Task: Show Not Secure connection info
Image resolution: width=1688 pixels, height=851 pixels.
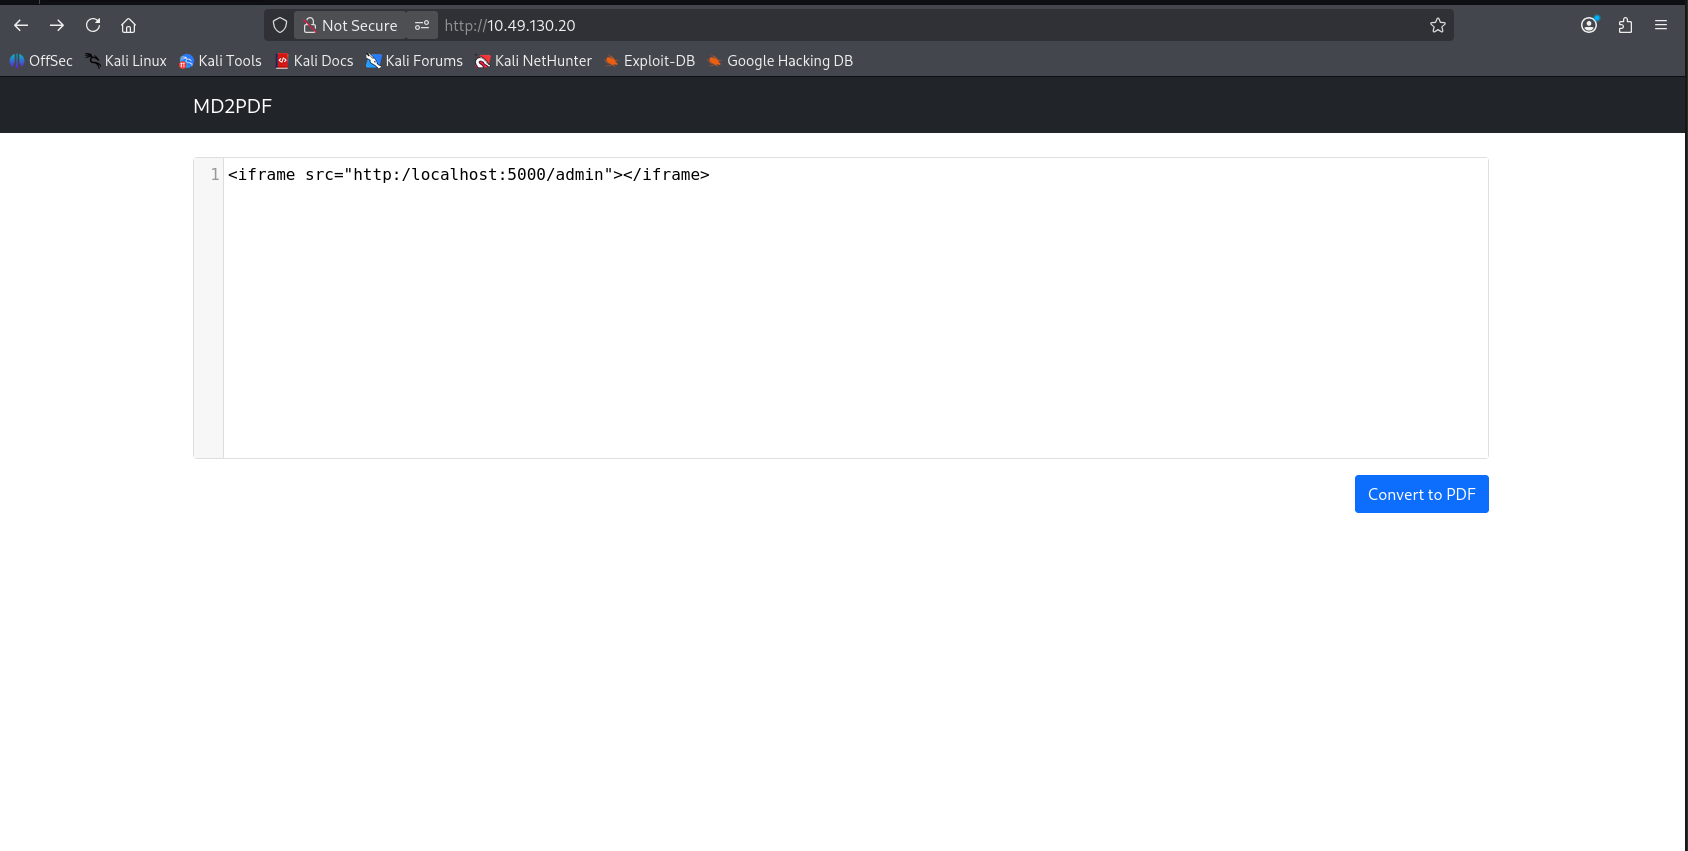Action: [x=350, y=25]
